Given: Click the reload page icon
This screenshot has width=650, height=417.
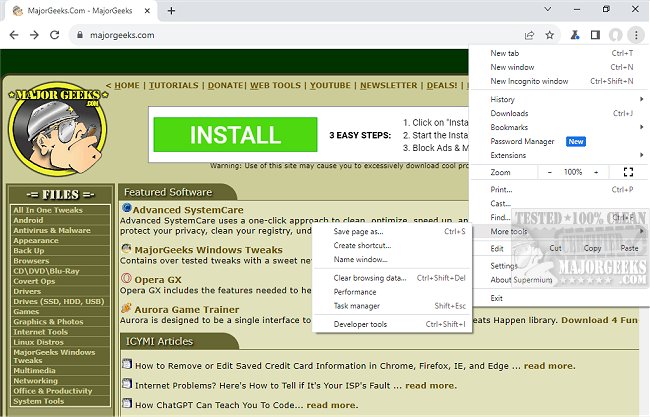Looking at the screenshot, I should [56, 34].
